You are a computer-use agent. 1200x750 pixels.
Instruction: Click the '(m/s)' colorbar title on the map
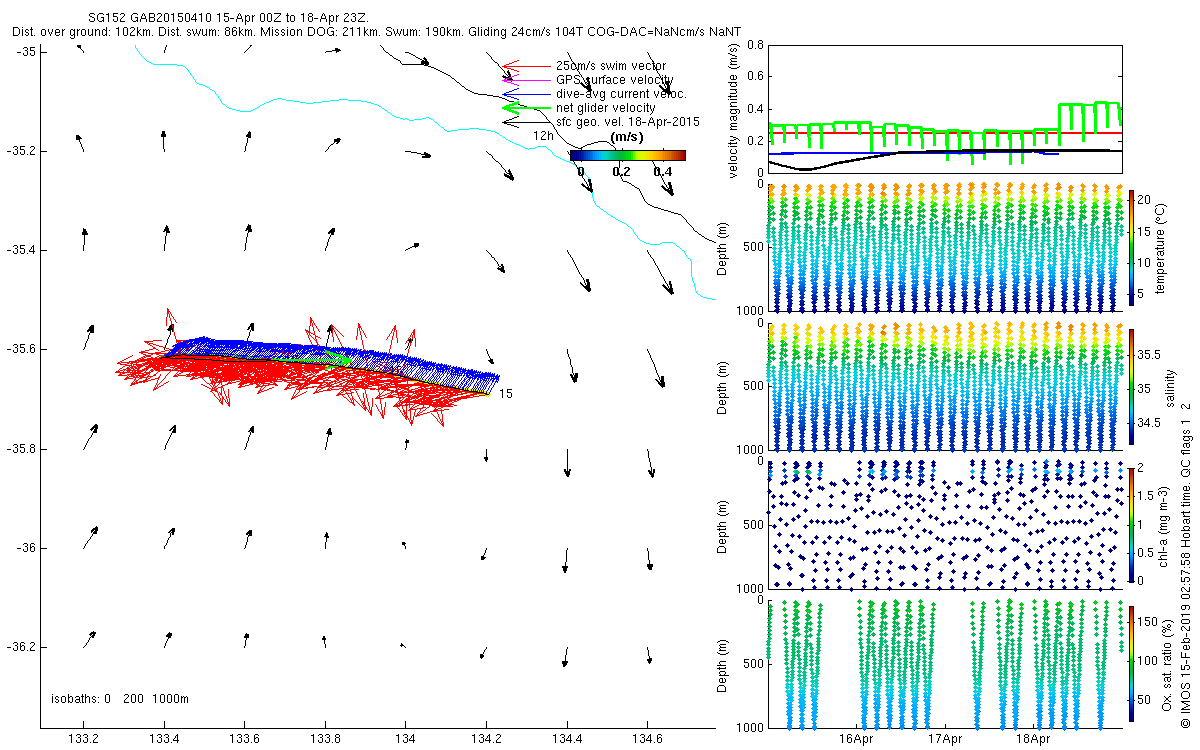(x=626, y=137)
